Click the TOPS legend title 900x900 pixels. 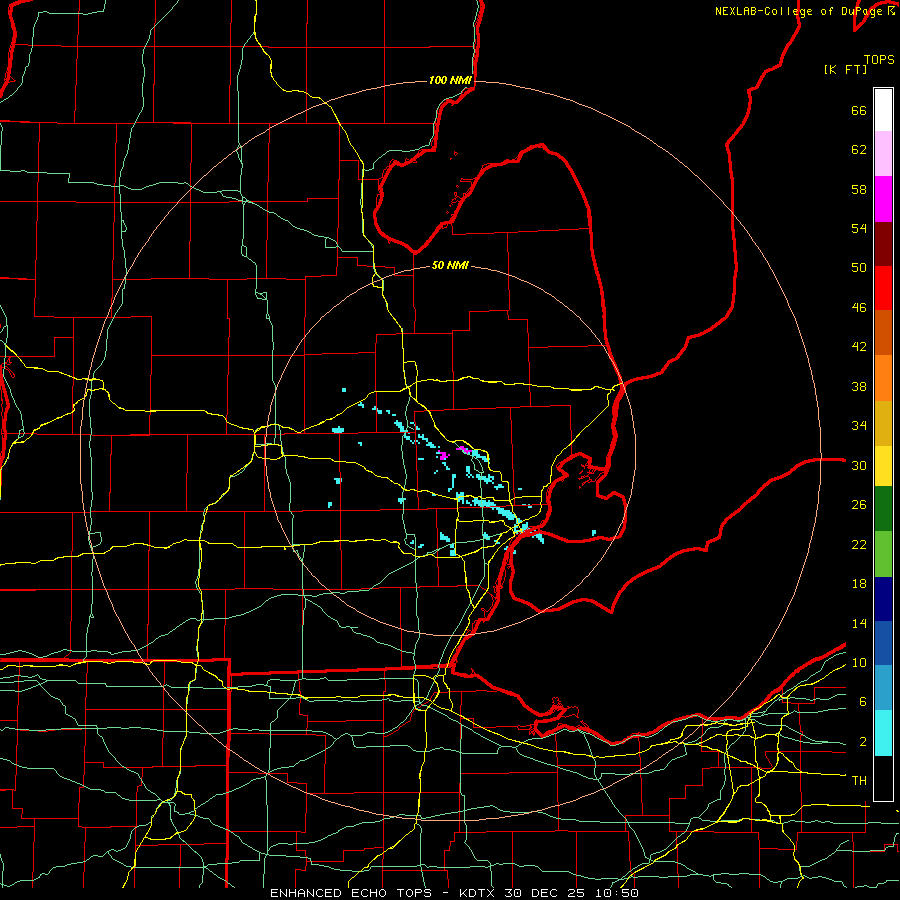coord(879,60)
